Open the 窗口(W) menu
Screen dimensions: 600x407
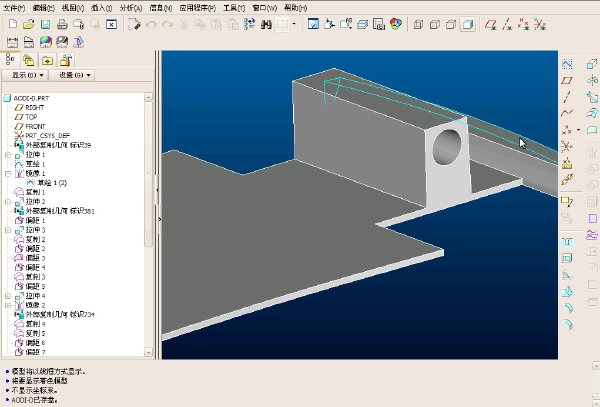tap(264, 8)
